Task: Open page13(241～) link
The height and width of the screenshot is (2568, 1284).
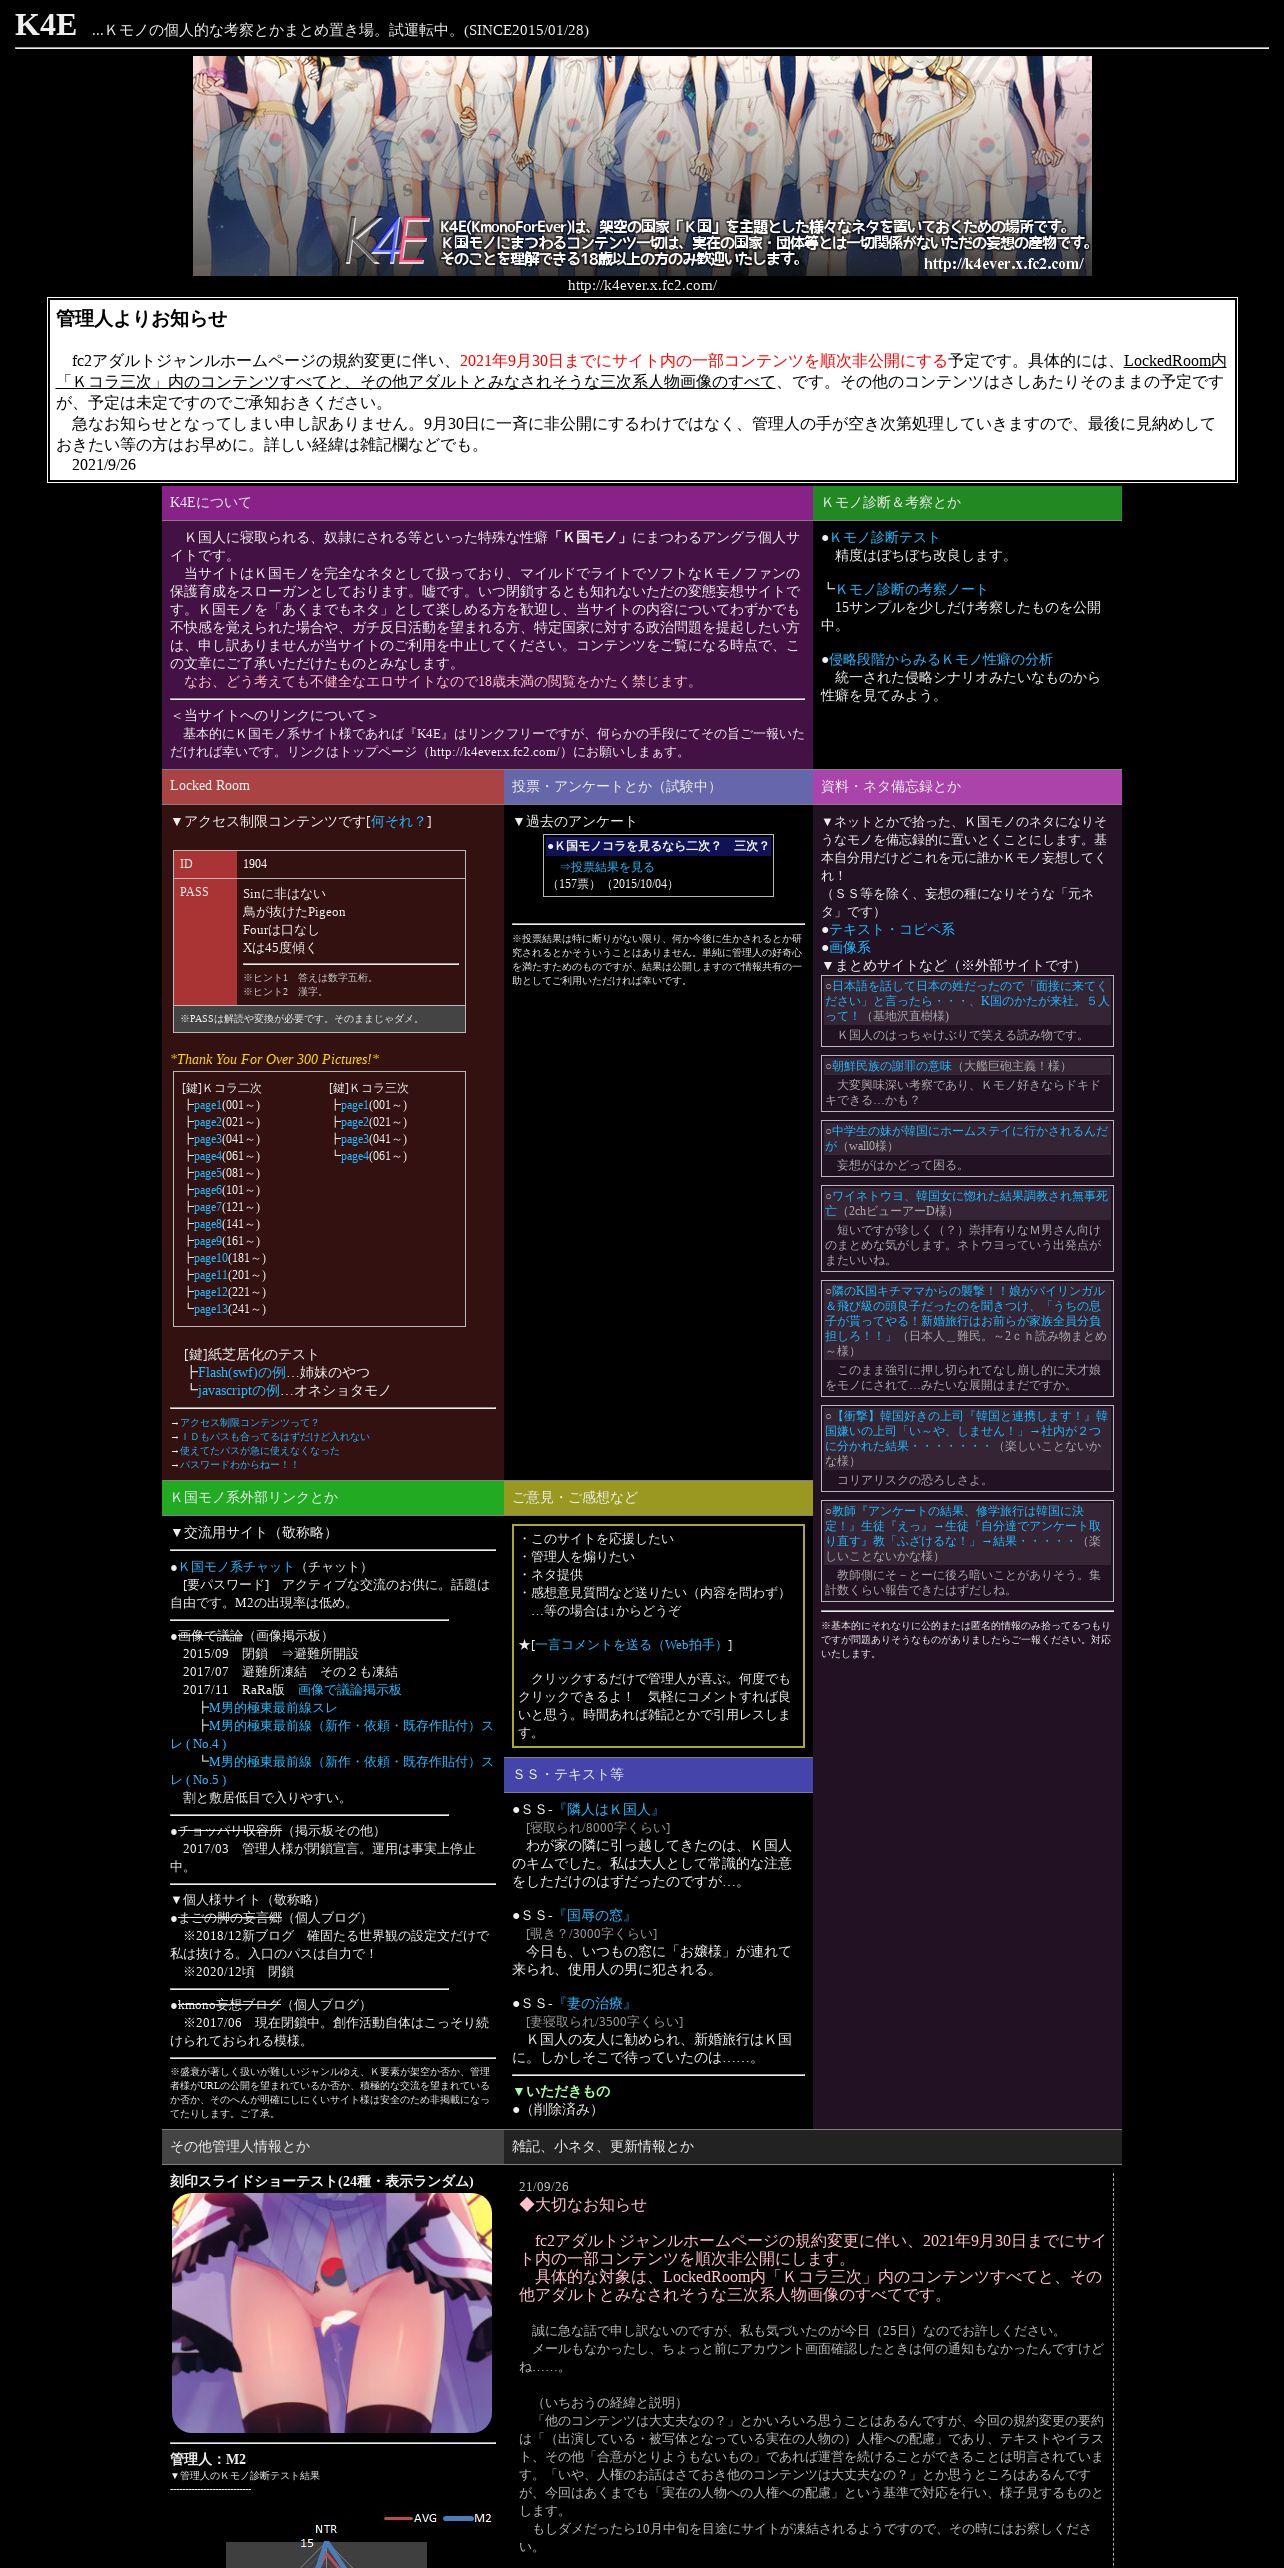Action: pyautogui.click(x=211, y=1309)
